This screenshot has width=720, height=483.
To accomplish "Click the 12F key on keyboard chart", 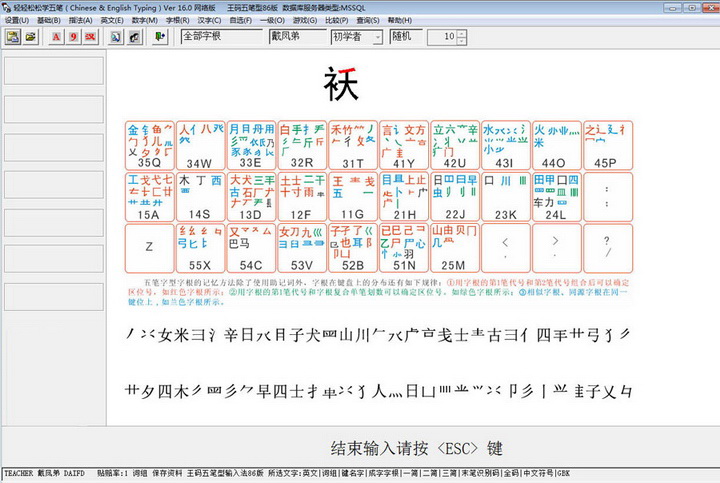I will [x=302, y=197].
